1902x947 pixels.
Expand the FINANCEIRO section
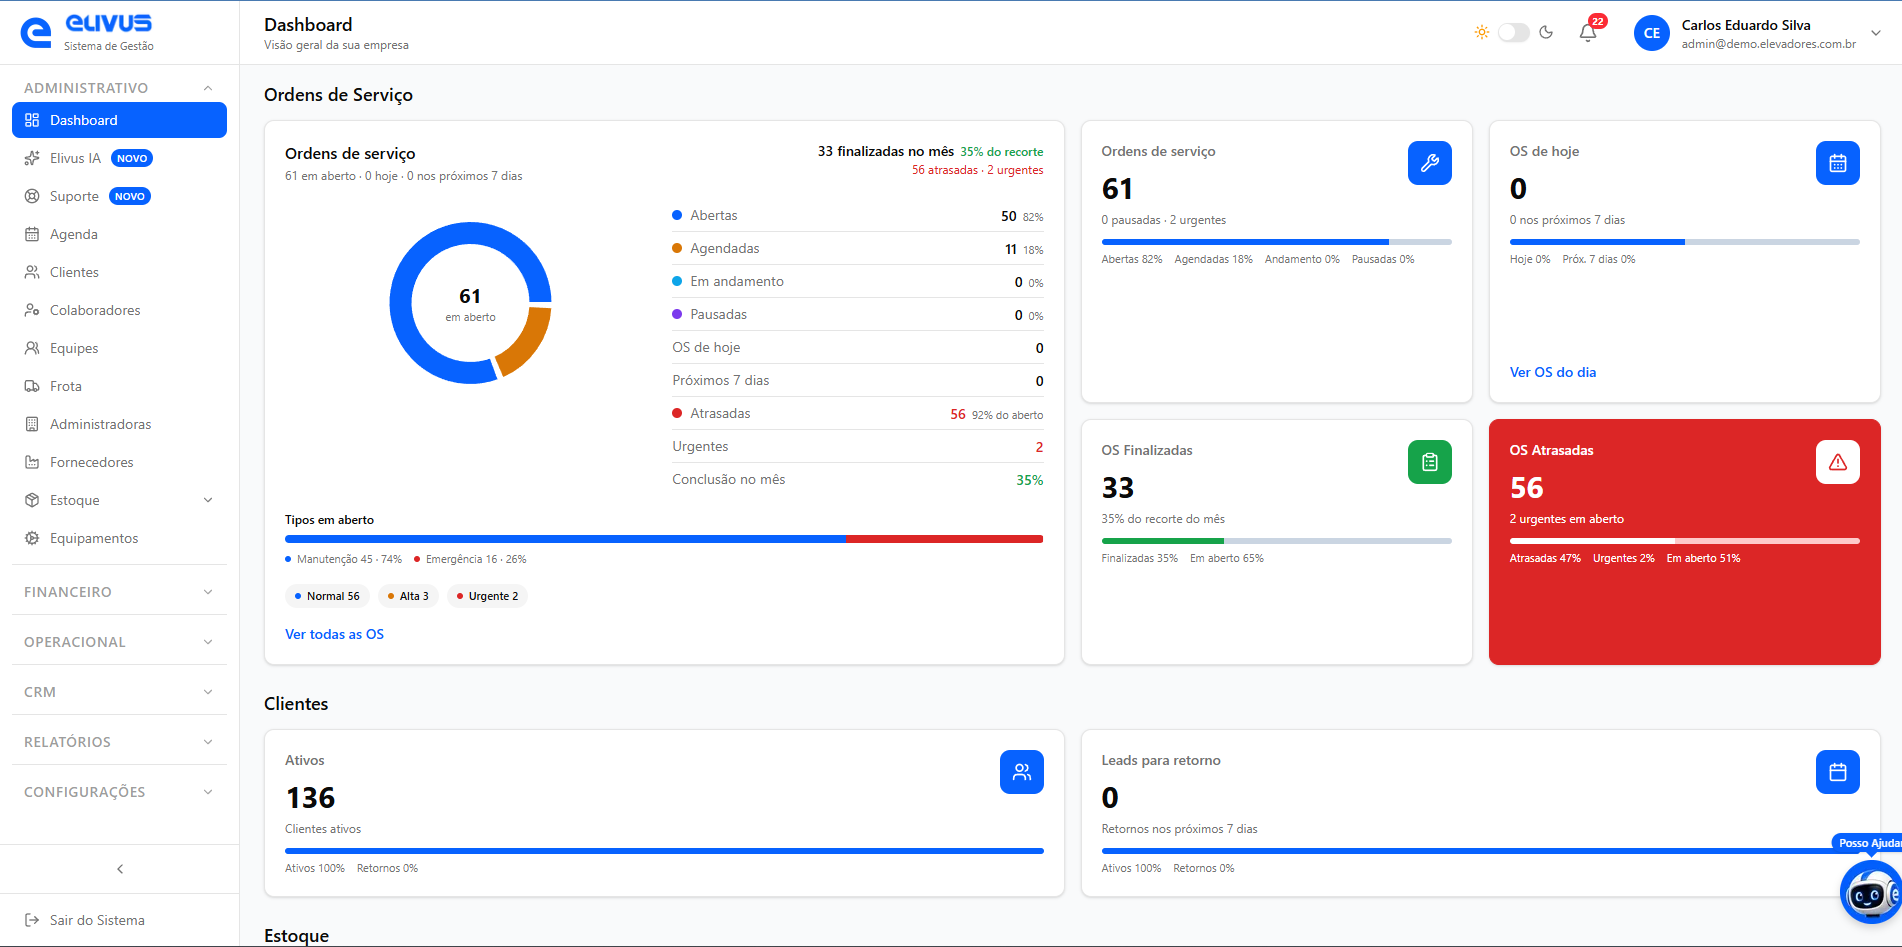[119, 592]
